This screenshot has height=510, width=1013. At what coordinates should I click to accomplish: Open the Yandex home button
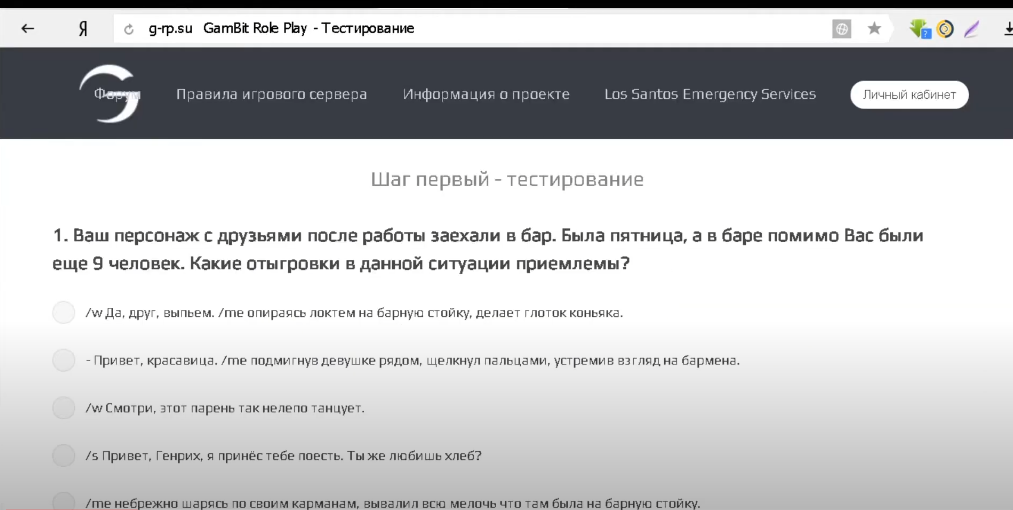[x=82, y=29]
